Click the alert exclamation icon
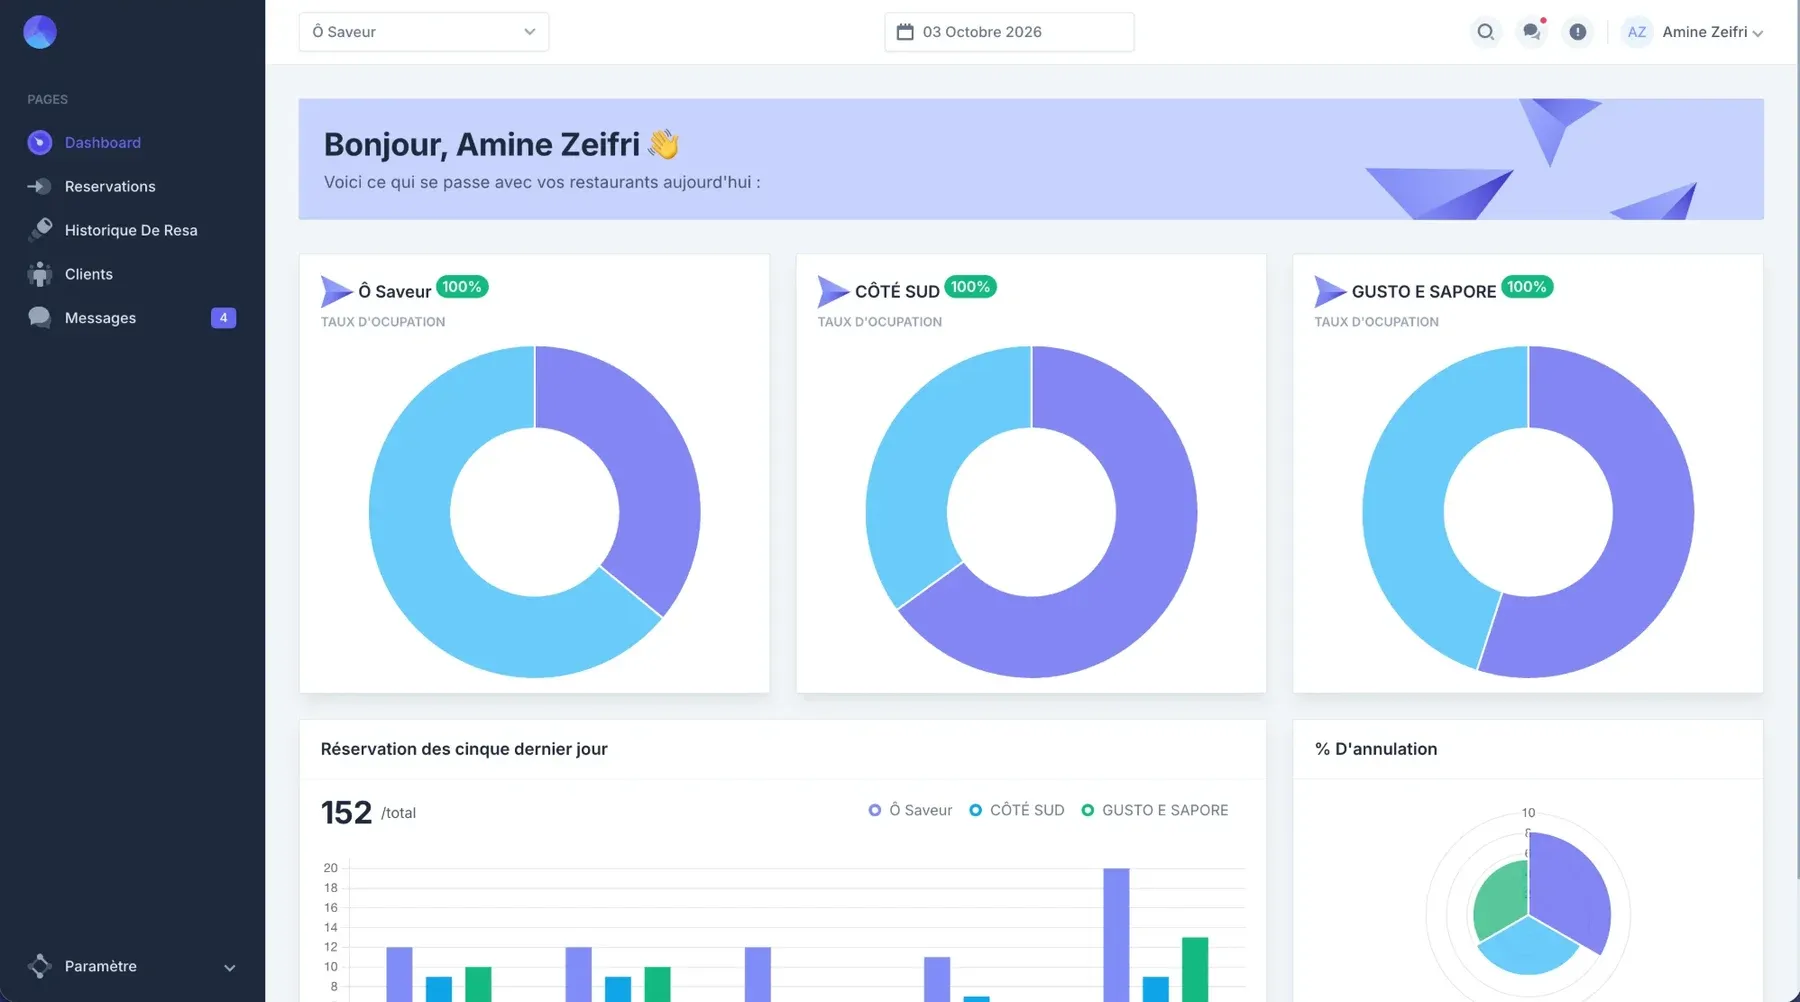The width and height of the screenshot is (1800, 1002). click(1578, 32)
